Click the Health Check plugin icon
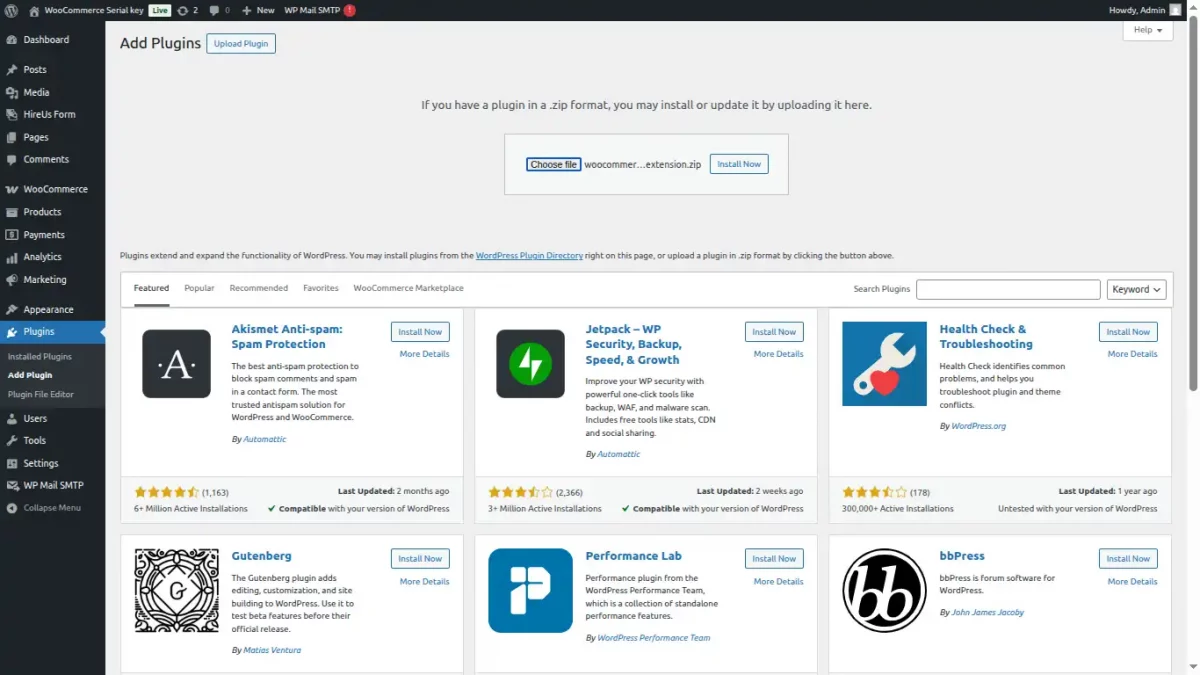Viewport: 1200px width, 675px height. click(884, 364)
